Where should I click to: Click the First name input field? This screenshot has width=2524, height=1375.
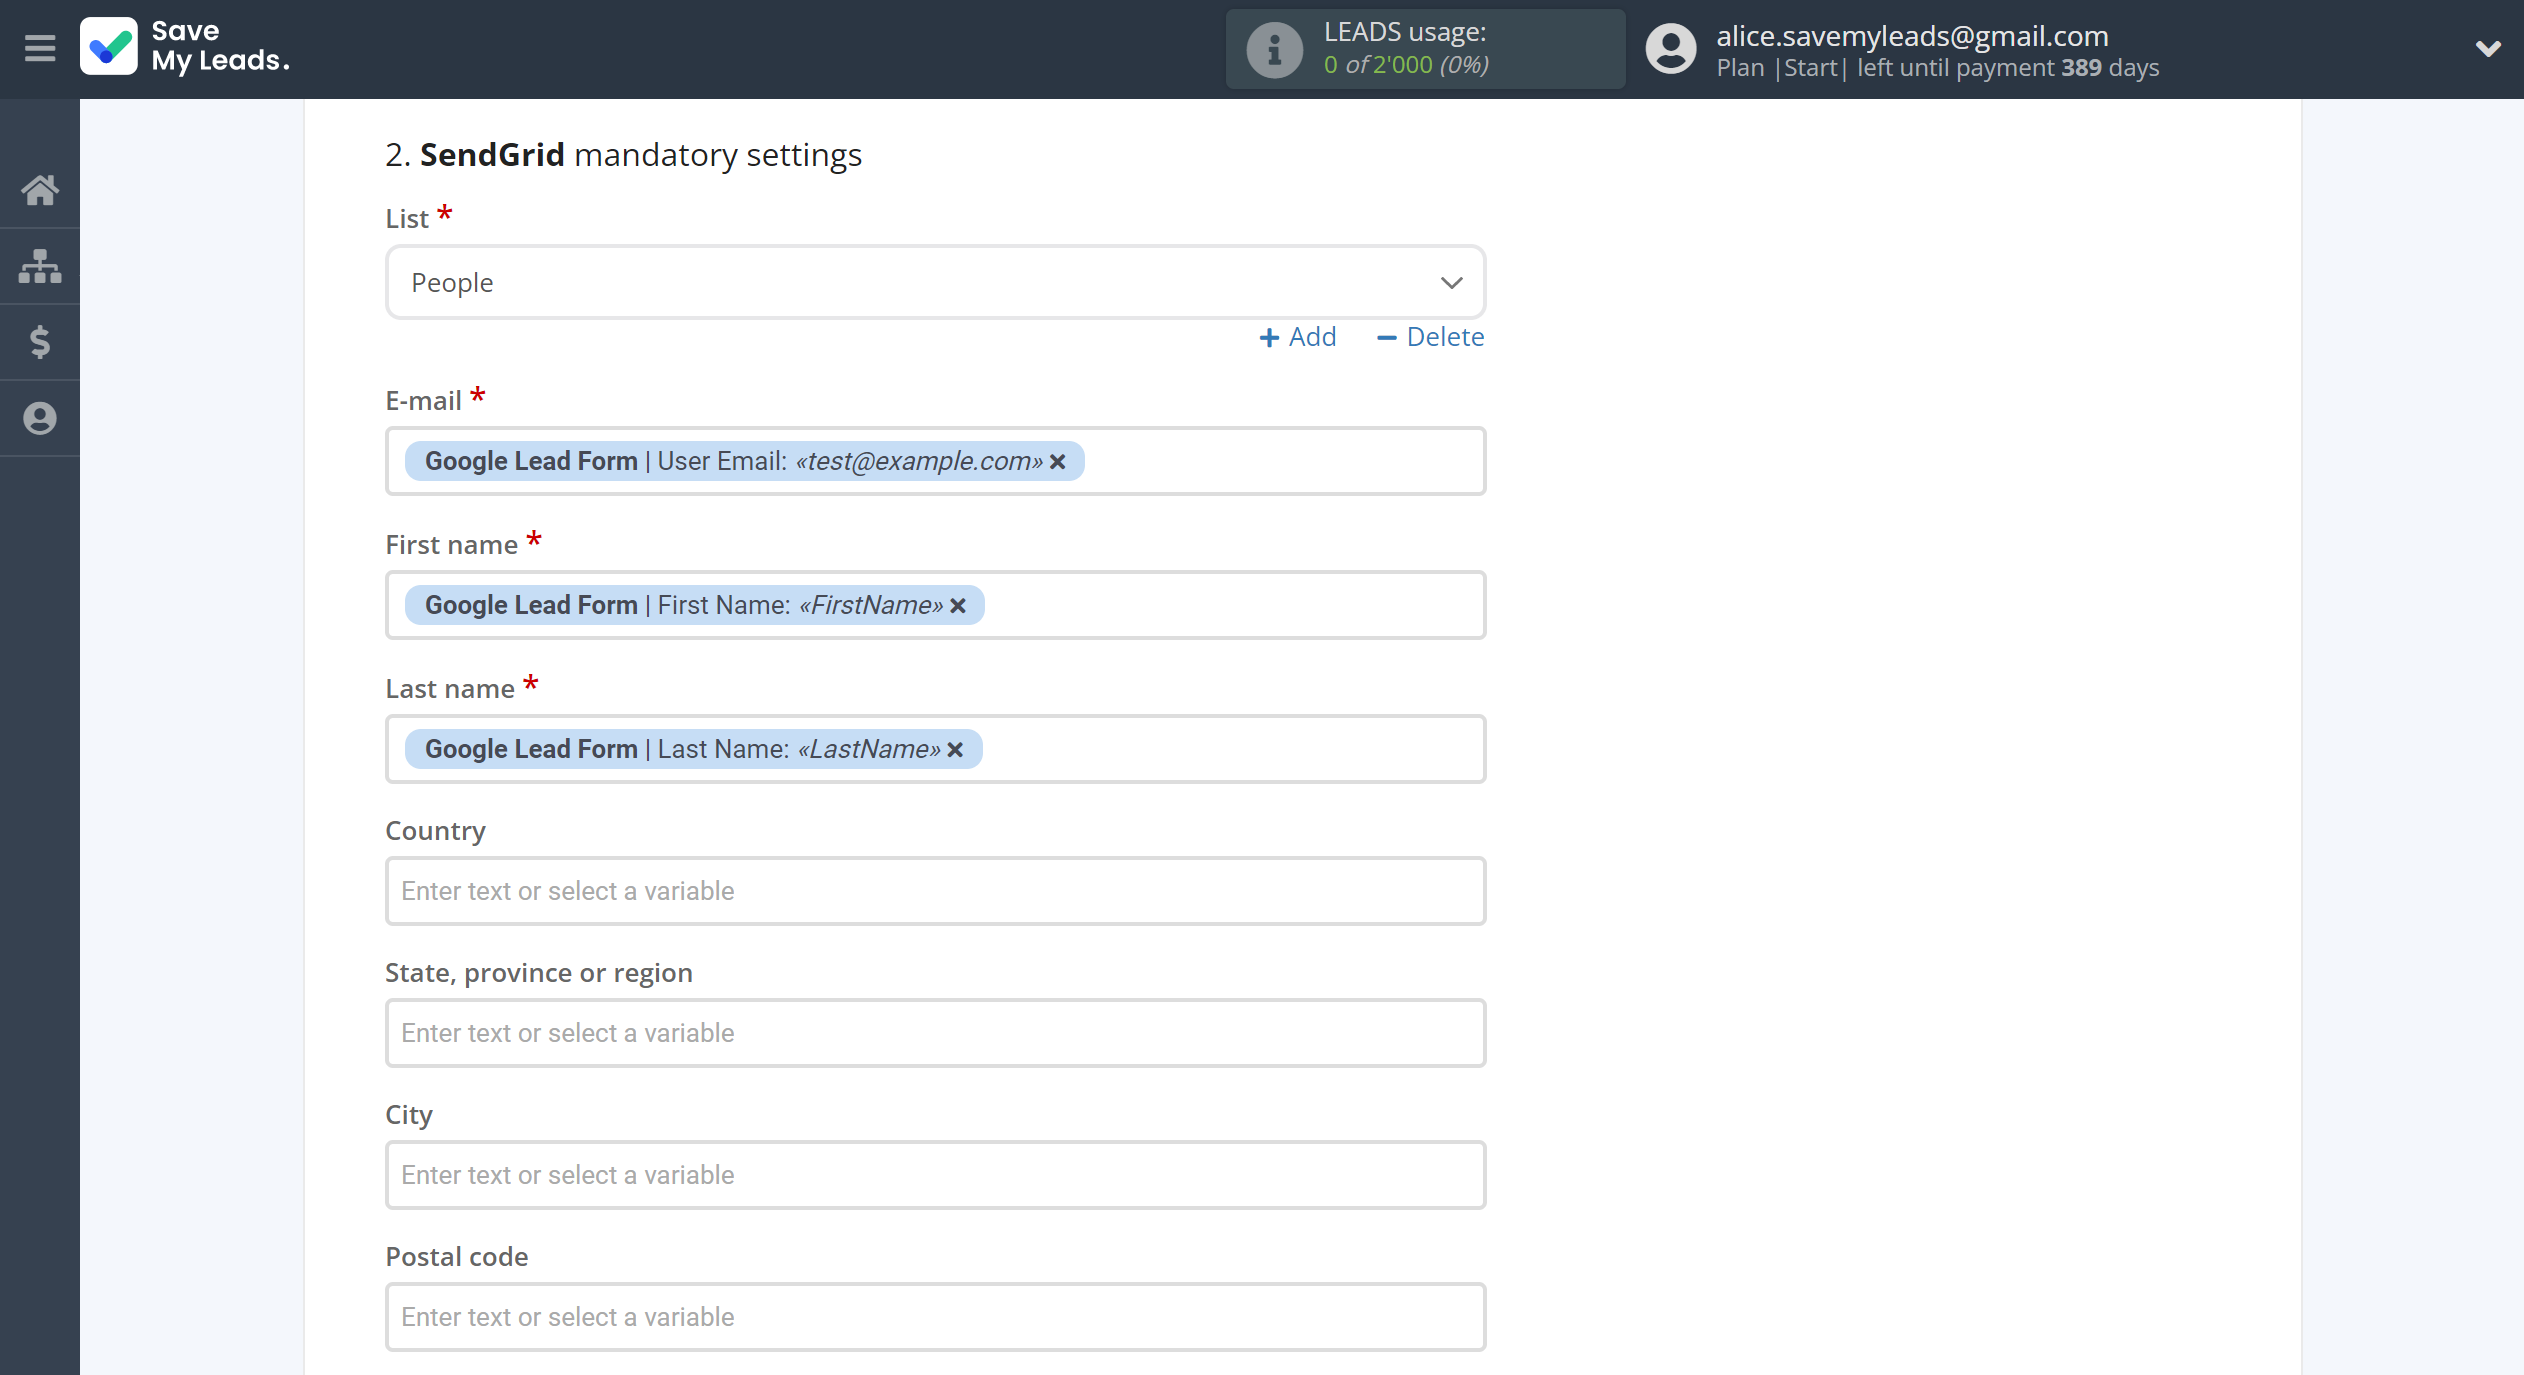[935, 605]
